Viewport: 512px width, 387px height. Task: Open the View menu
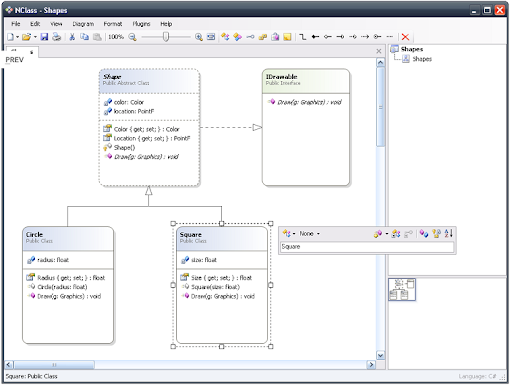pos(56,24)
